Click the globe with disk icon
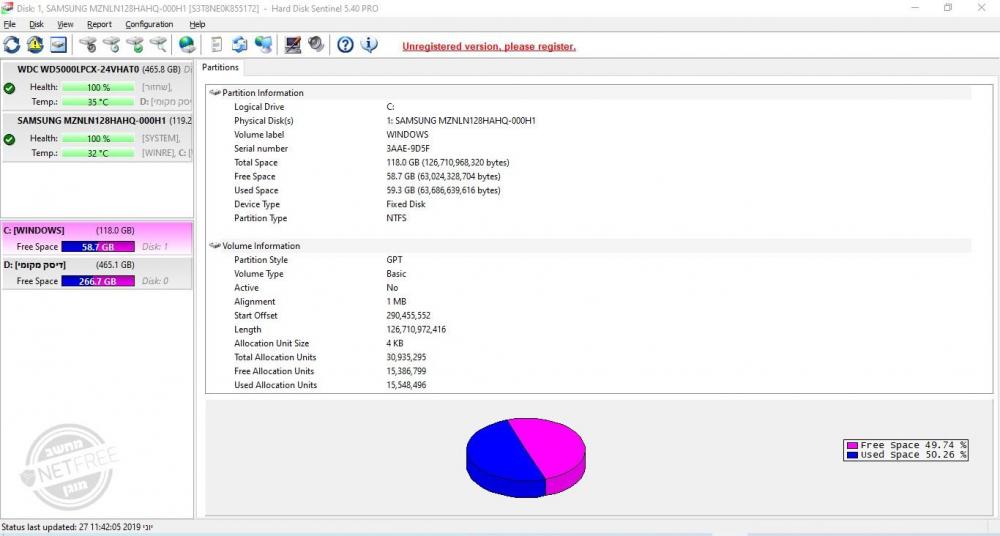The height and width of the screenshot is (536, 1000). tap(186, 45)
